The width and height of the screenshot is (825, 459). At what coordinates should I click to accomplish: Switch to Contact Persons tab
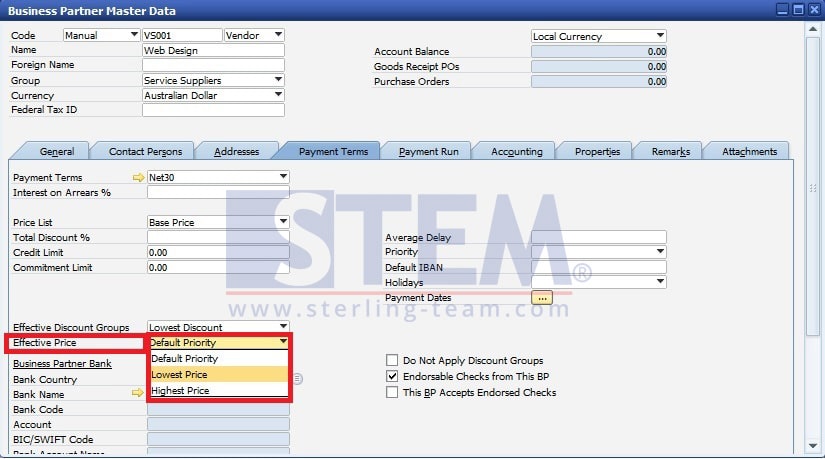click(x=145, y=152)
